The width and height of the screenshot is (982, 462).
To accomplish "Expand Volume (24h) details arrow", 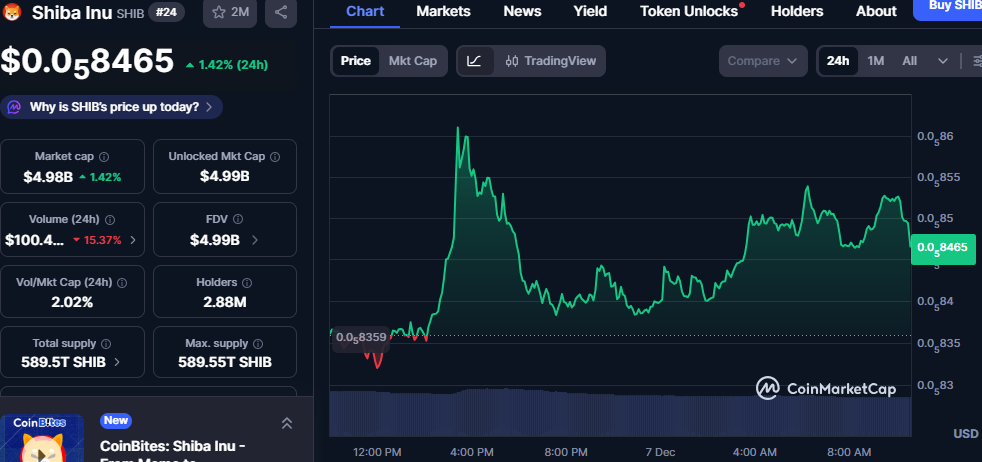I will pyautogui.click(x=133, y=240).
